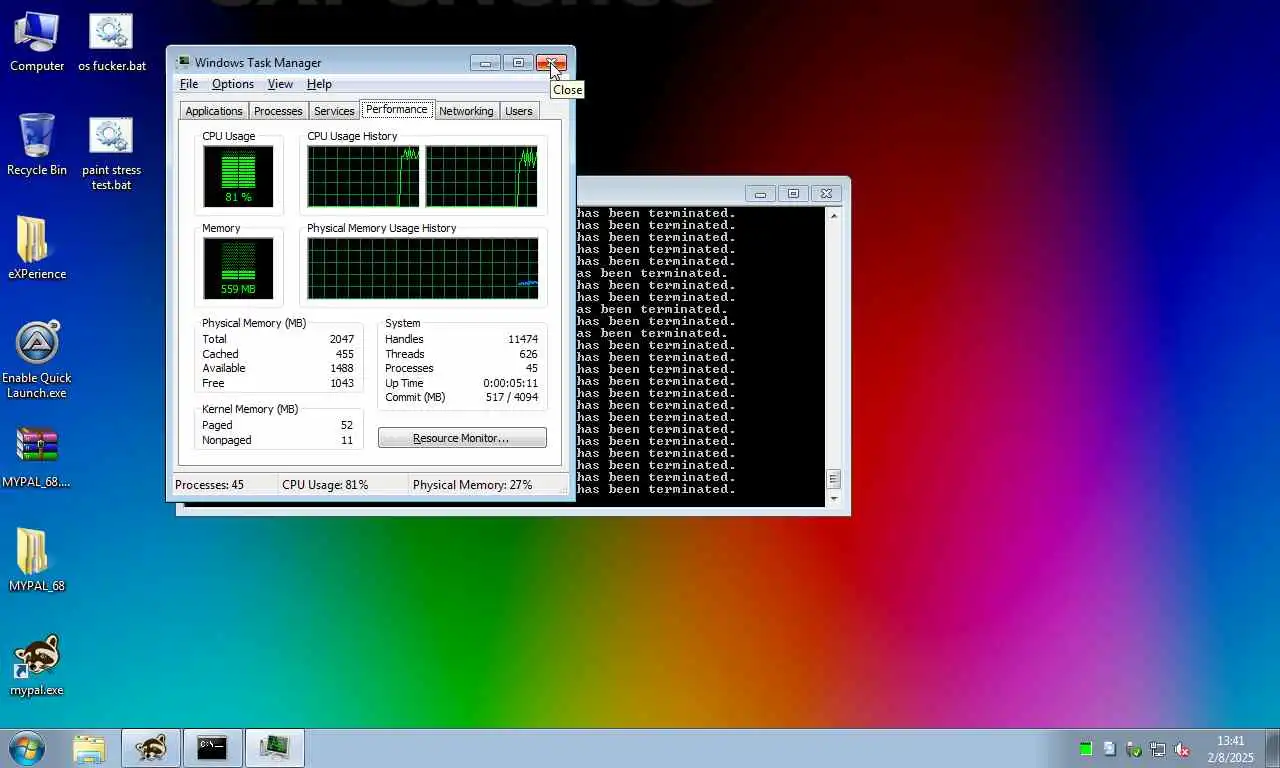Close the command prompt window
Viewport: 1280px width, 768px height.
point(826,193)
